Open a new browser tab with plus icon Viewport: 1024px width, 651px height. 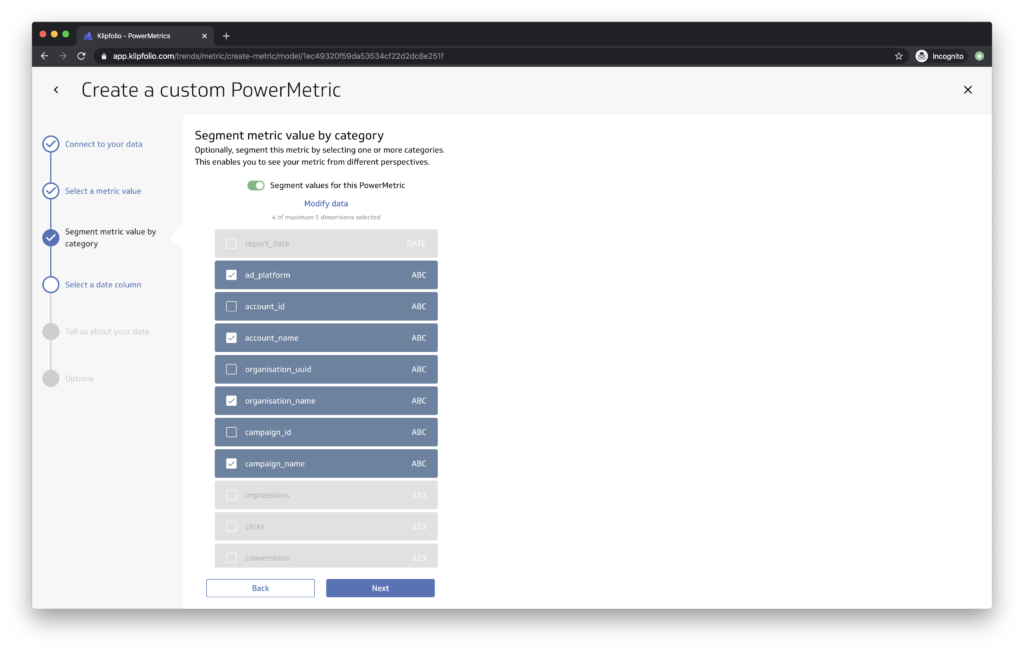(x=226, y=36)
